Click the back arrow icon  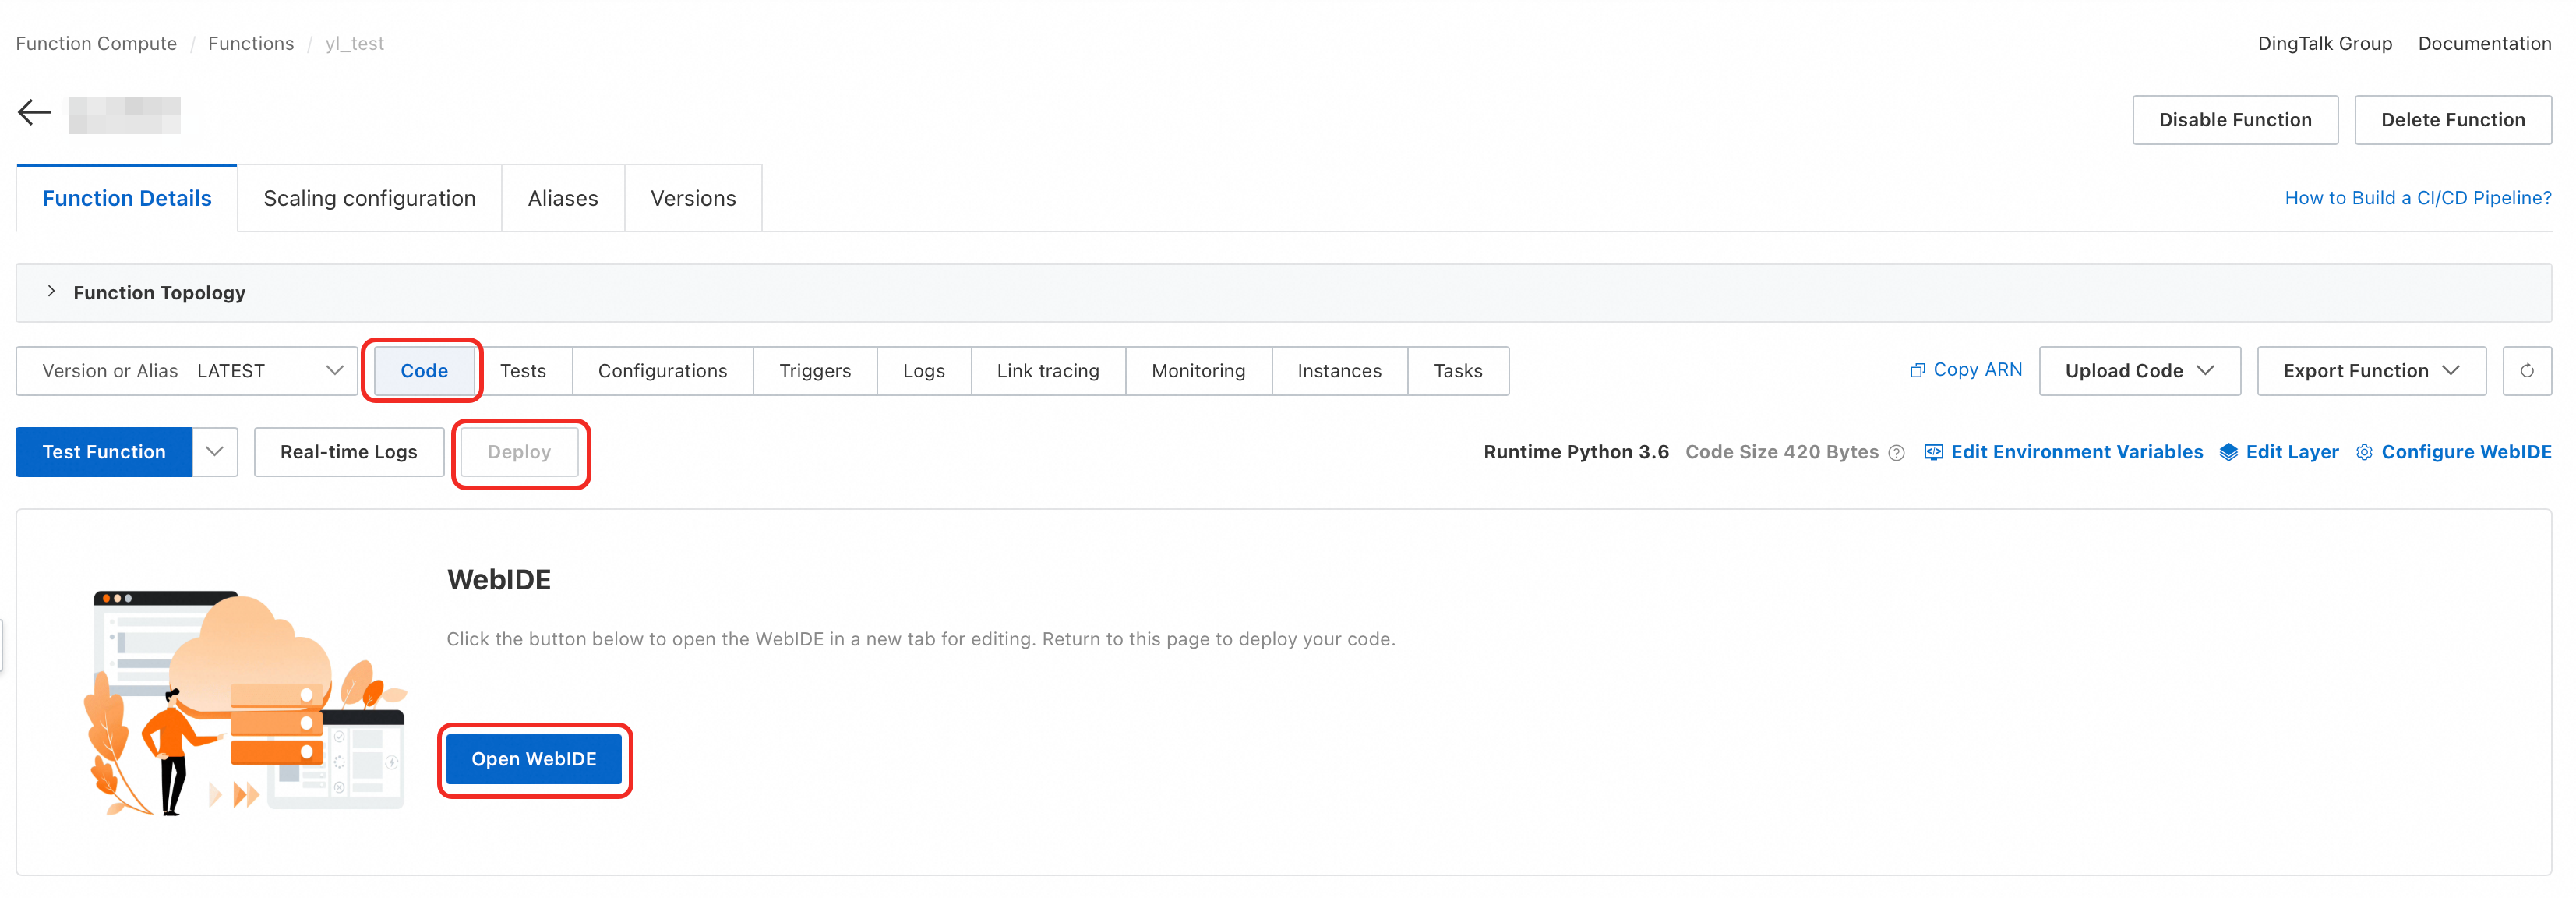35,112
